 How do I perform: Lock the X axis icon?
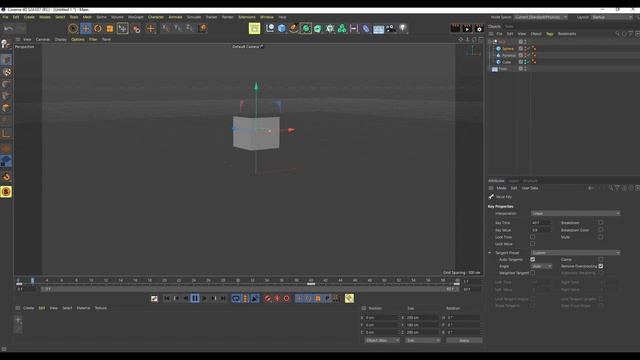tap(165, 28)
